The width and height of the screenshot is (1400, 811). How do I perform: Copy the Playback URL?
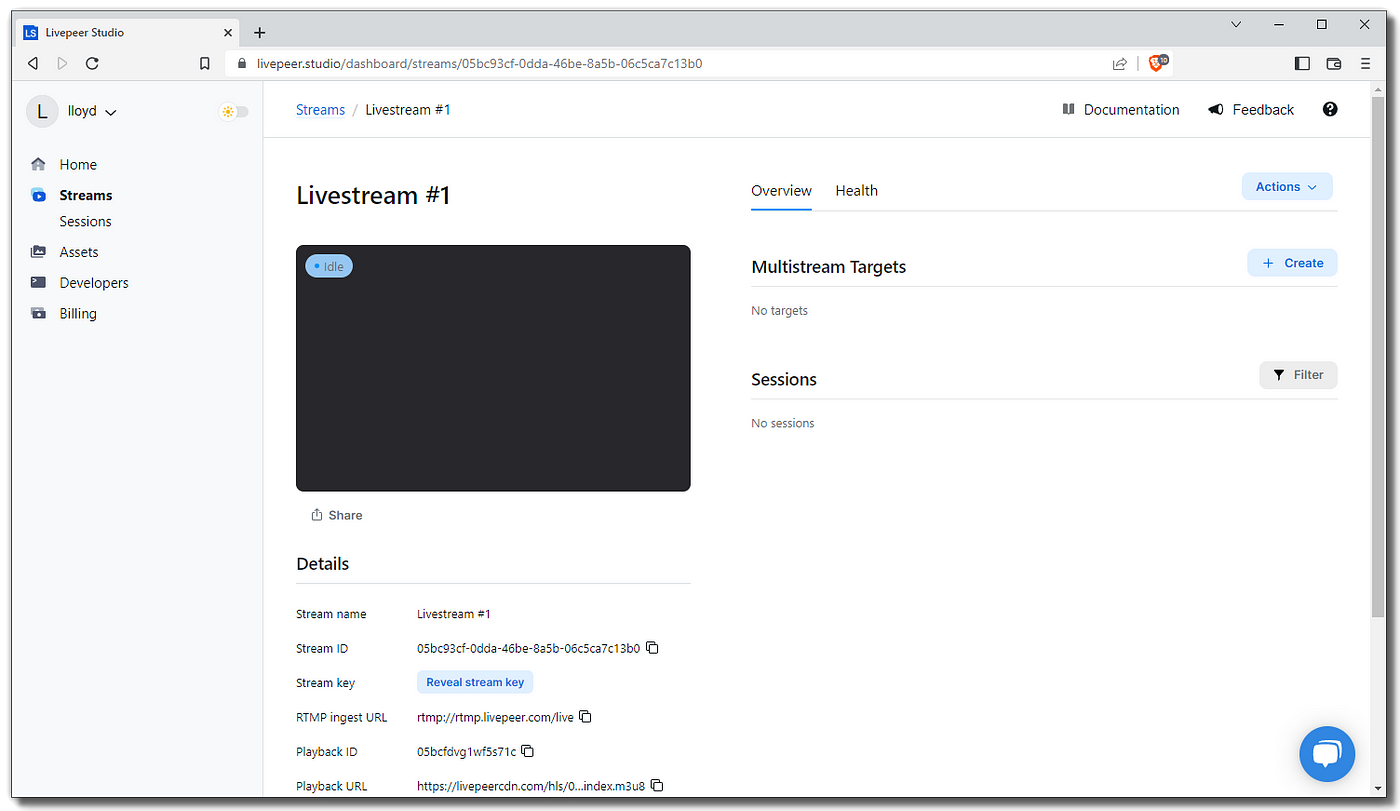(657, 786)
